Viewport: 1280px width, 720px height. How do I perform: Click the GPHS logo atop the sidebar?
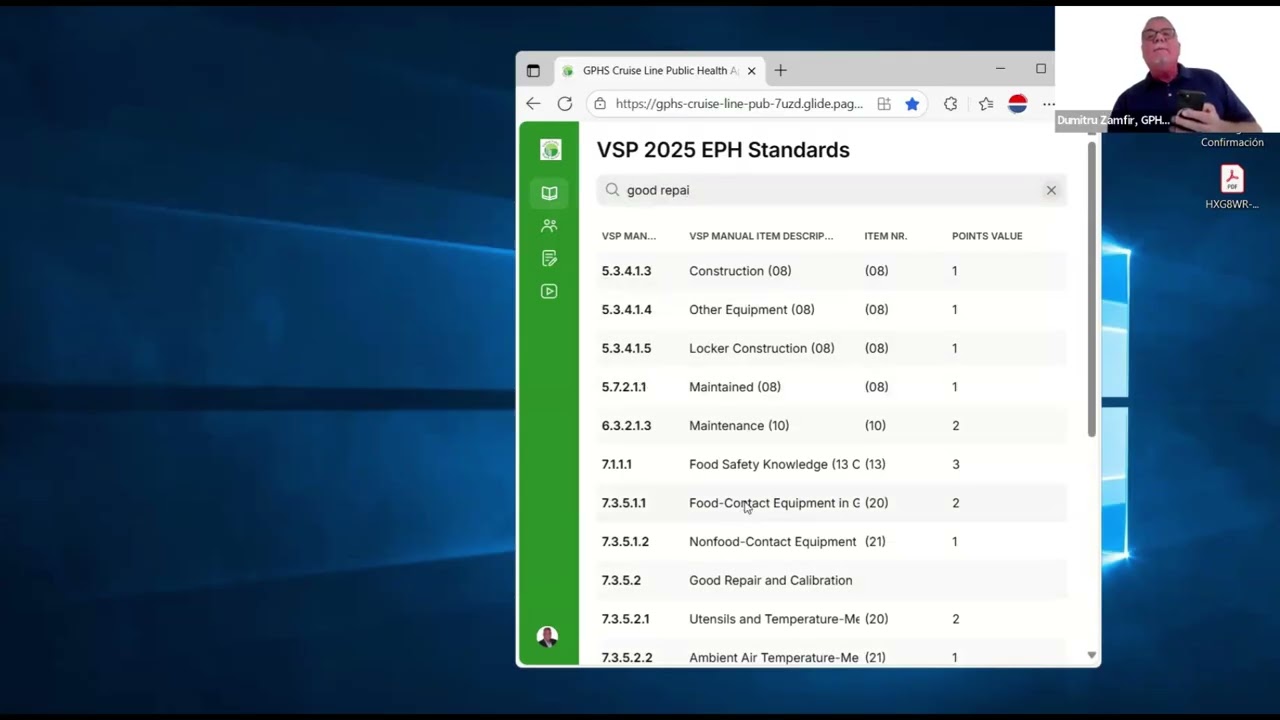tap(550, 150)
